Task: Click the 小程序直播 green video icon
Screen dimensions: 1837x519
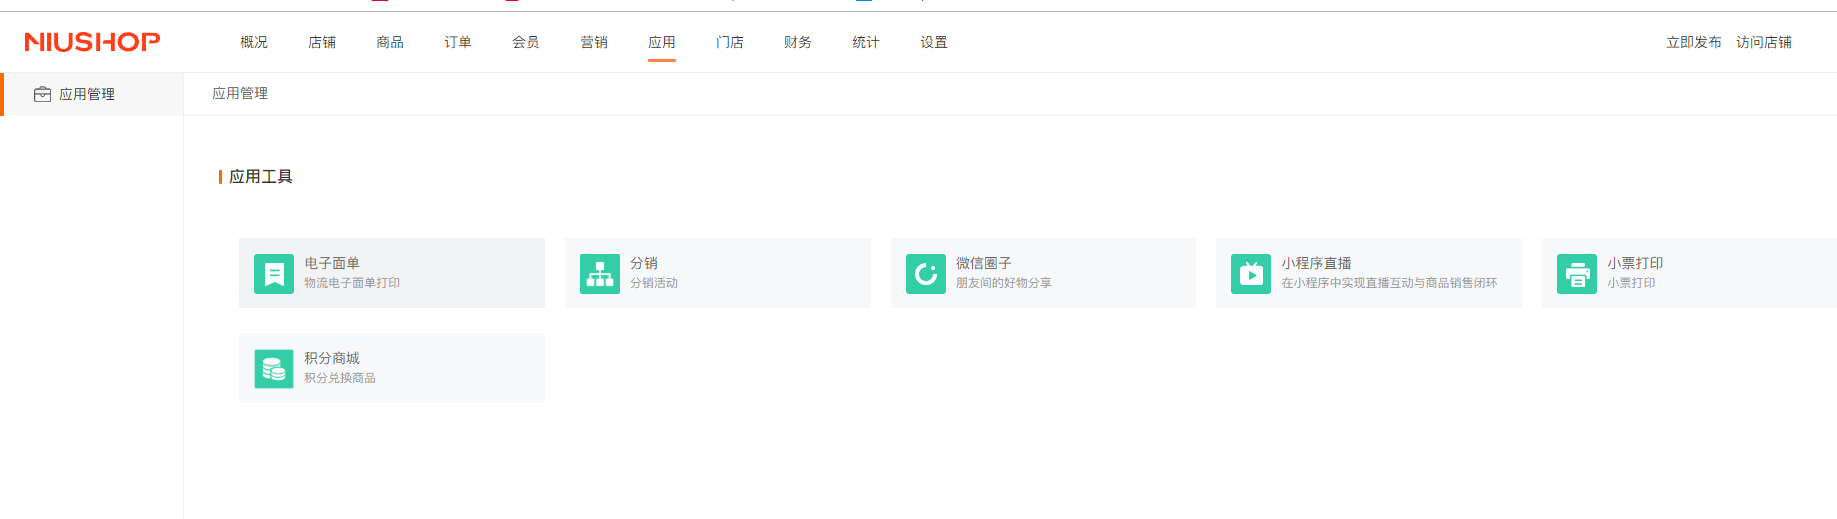Action: (x=1251, y=273)
